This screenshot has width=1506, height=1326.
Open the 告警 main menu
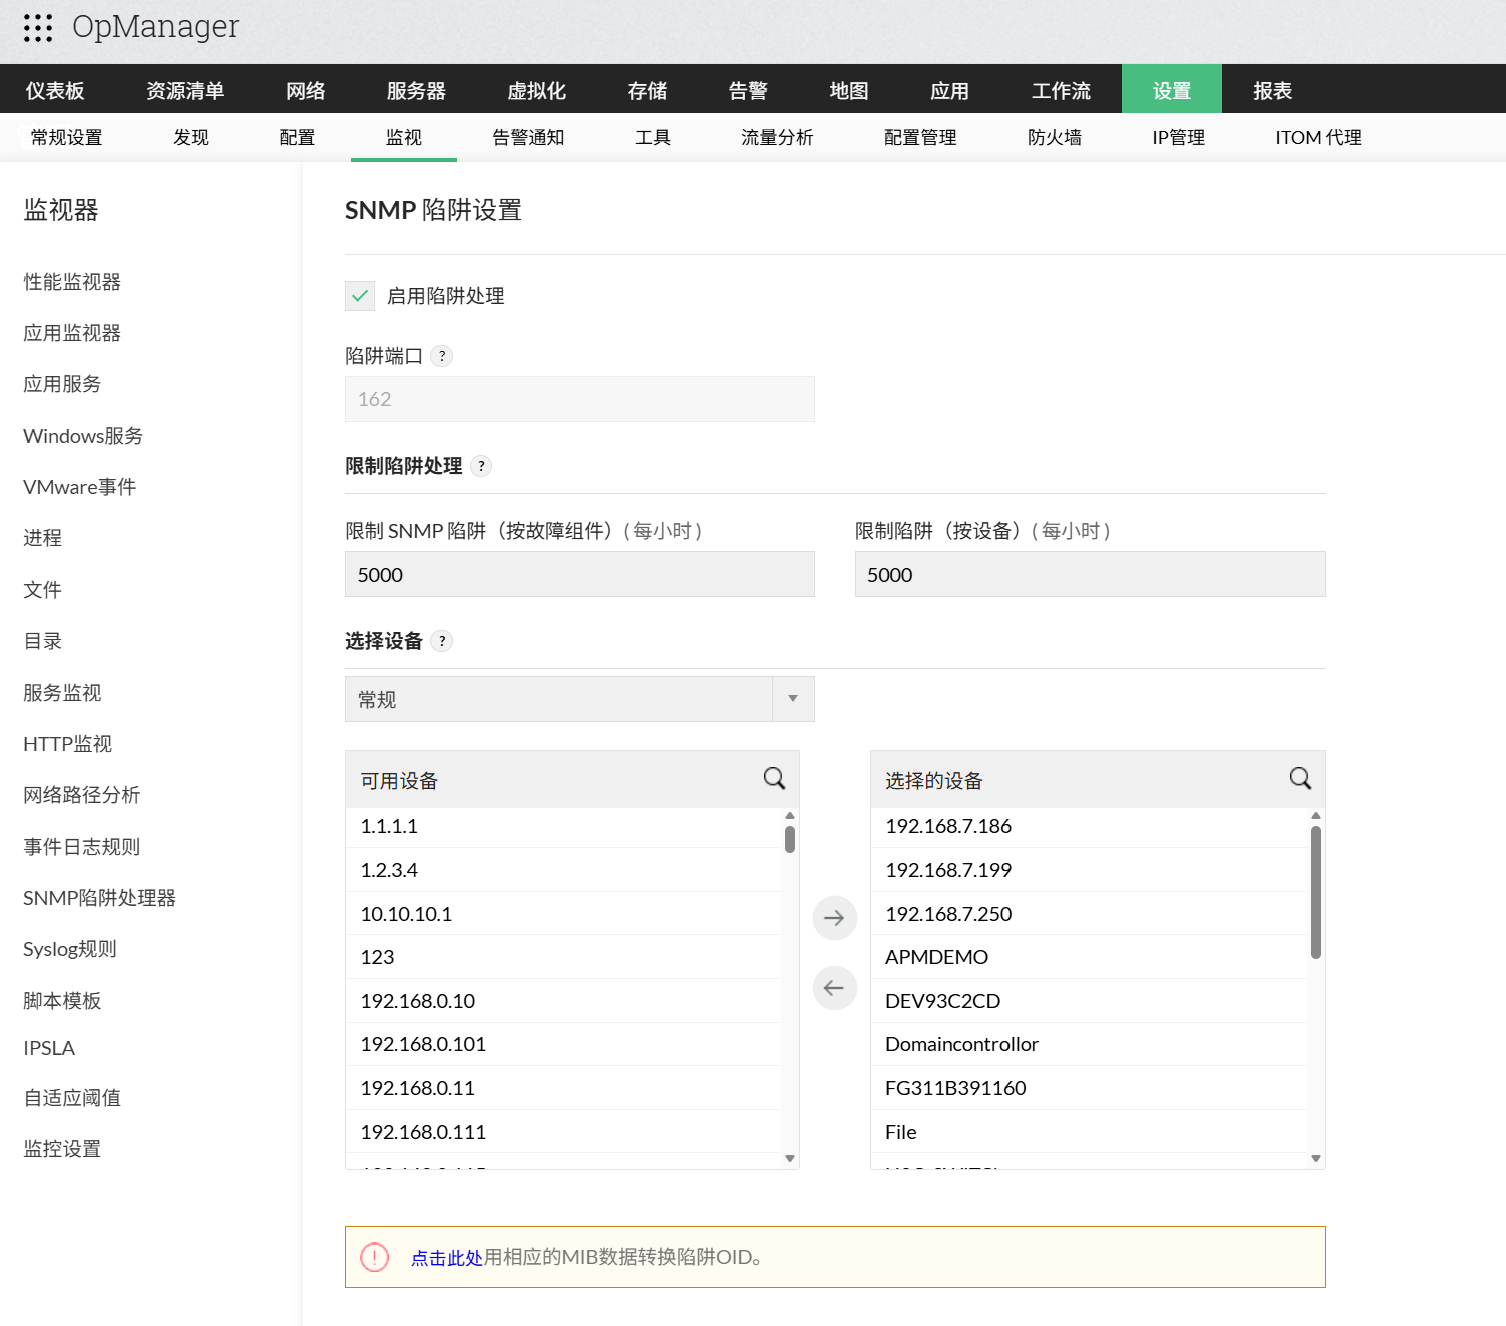click(x=748, y=90)
